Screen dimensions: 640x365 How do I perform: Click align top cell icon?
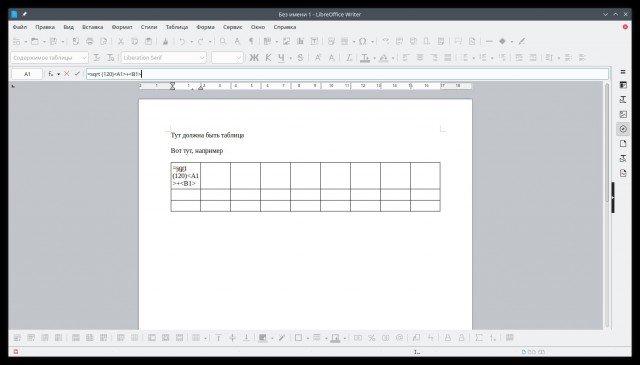[x=218, y=338]
